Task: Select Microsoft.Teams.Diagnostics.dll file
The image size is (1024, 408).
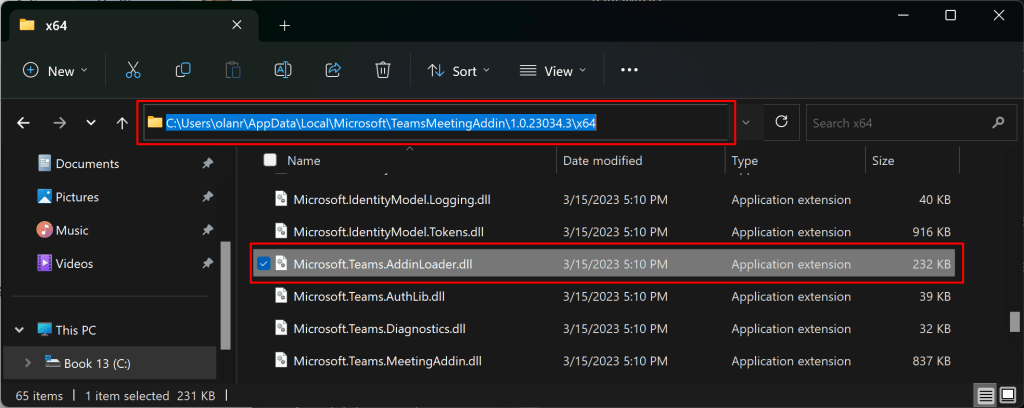Action: point(379,328)
